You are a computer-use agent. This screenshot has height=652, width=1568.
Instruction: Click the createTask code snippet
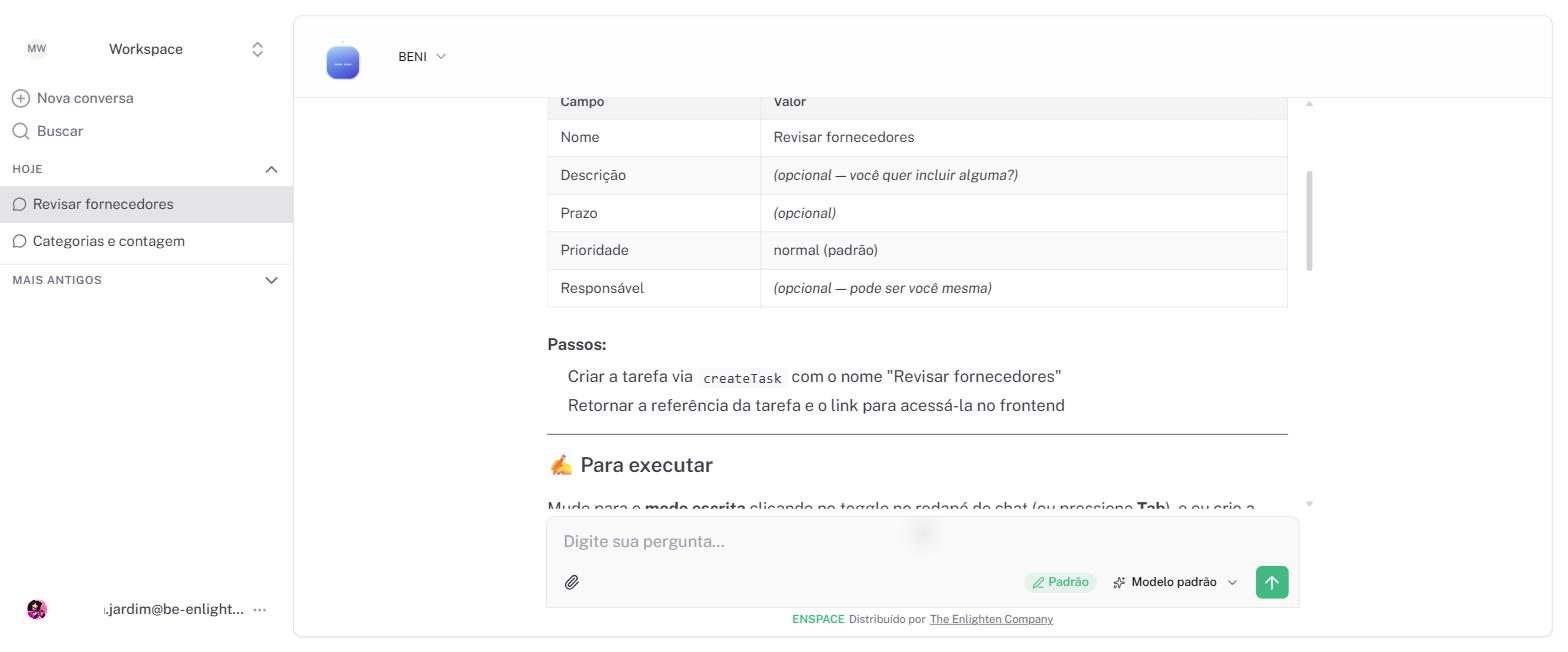[742, 378]
